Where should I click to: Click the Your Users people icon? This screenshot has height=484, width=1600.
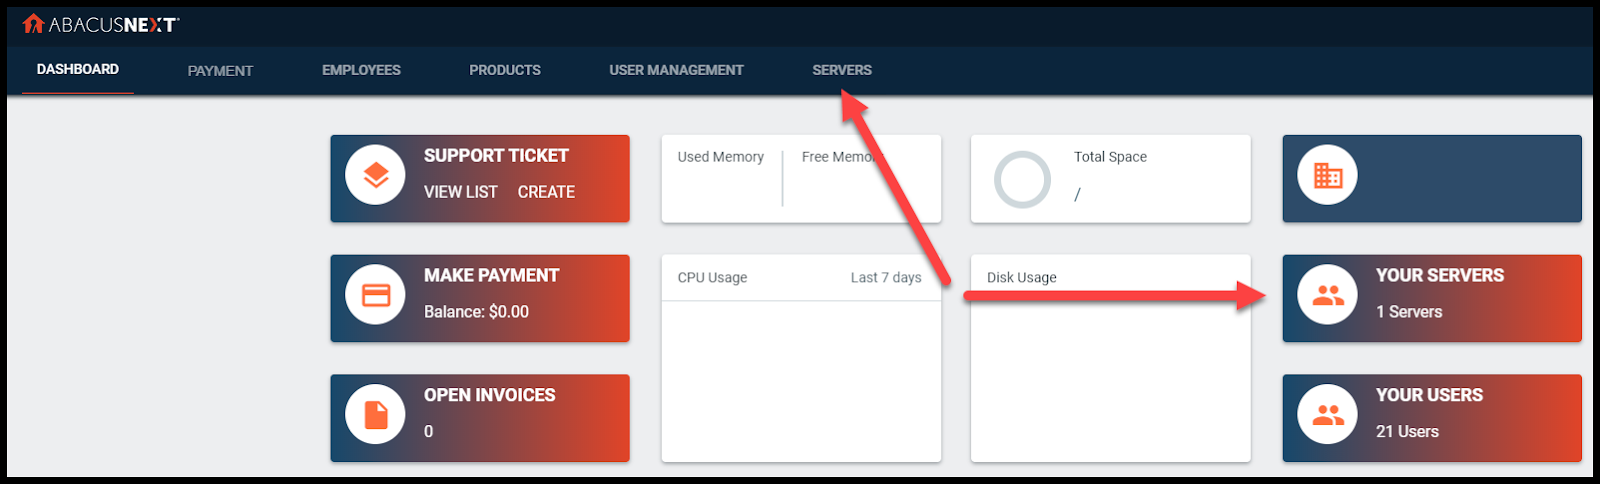coord(1328,414)
